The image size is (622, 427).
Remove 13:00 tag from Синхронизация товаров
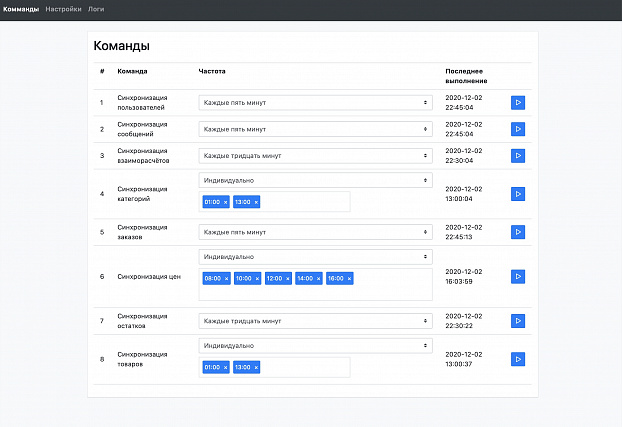click(256, 367)
